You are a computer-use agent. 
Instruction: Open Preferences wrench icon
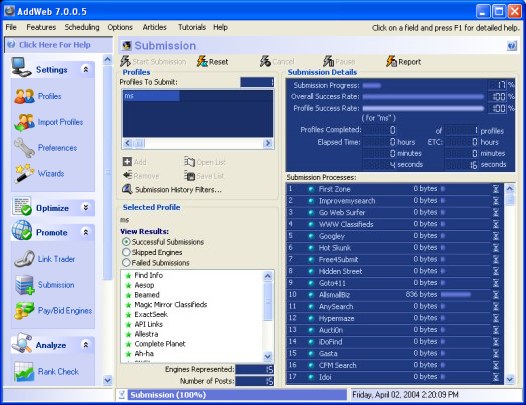click(24, 148)
